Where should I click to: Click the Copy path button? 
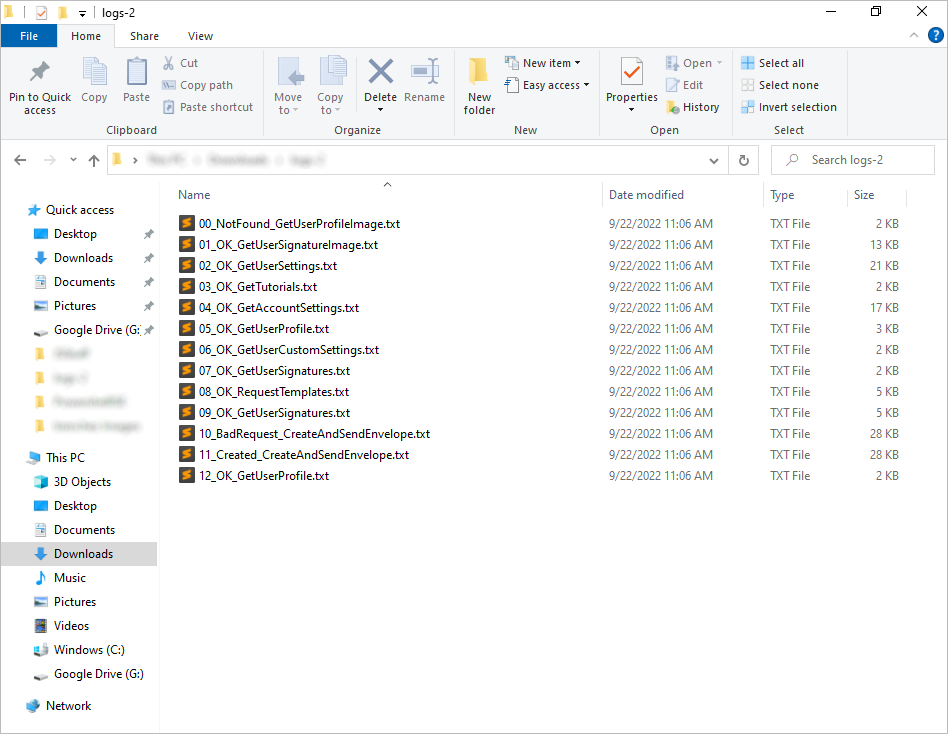tap(197, 85)
